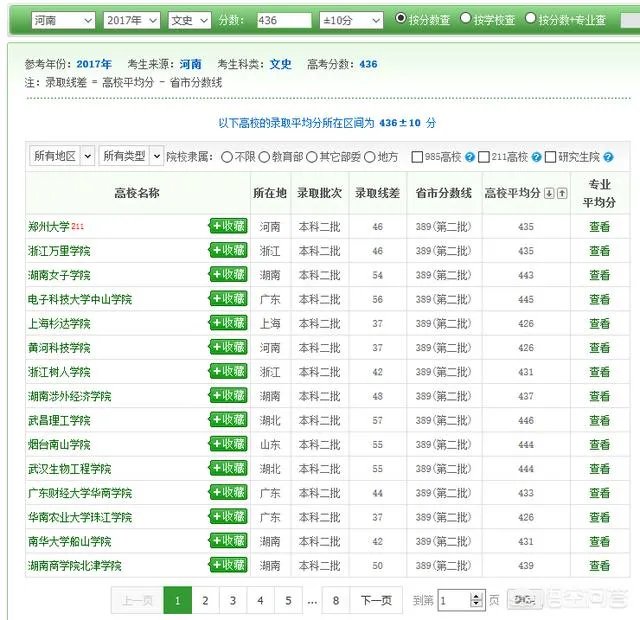Click the 分数 input field with 436

[x=284, y=20]
